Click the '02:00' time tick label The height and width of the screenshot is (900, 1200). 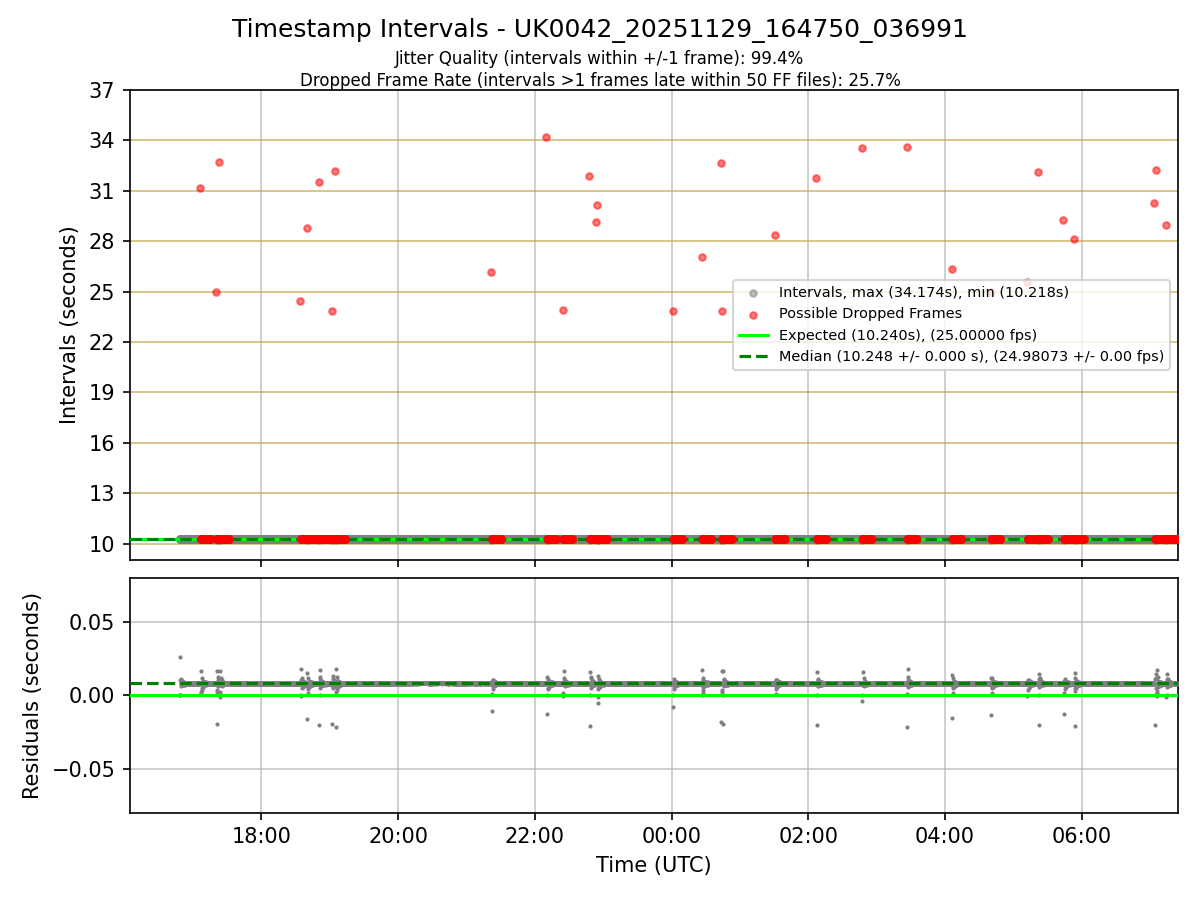click(808, 836)
